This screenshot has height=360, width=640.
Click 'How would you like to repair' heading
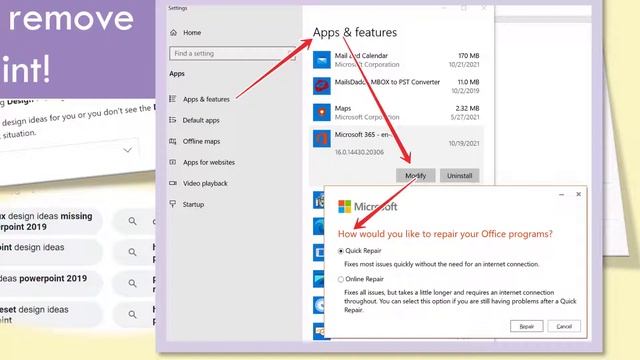click(x=445, y=234)
